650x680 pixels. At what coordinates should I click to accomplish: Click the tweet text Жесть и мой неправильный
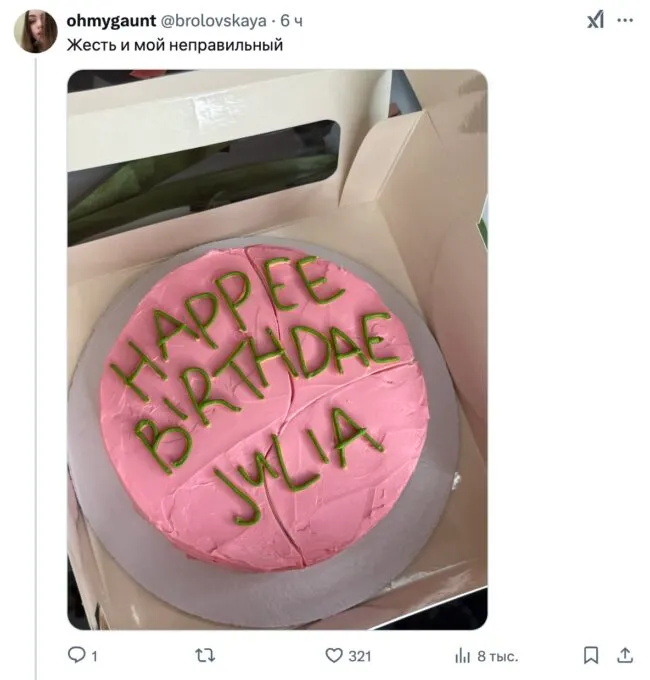(x=175, y=45)
